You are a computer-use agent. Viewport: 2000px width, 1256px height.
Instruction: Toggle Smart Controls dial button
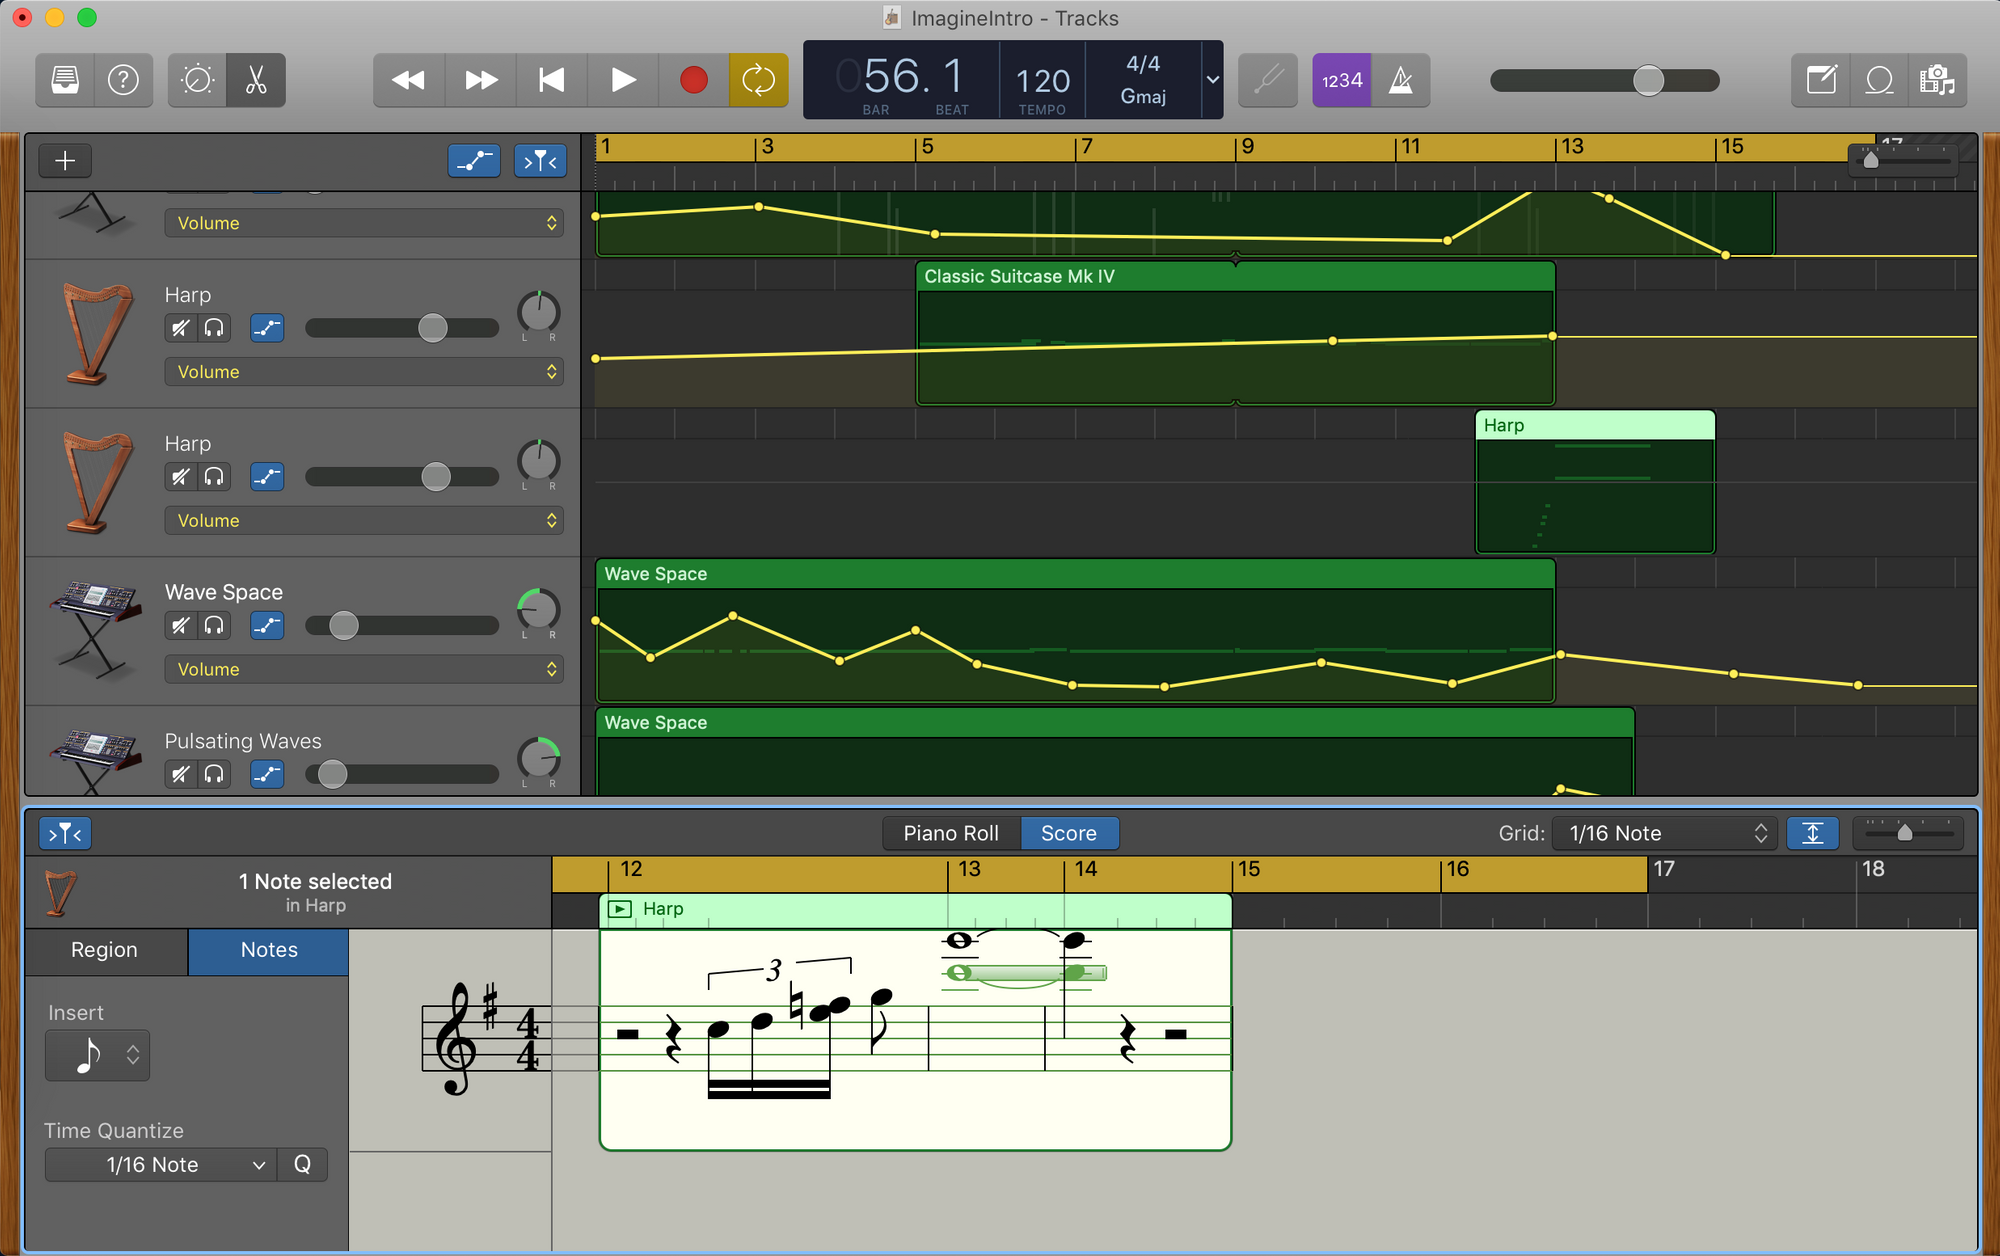pyautogui.click(x=197, y=80)
